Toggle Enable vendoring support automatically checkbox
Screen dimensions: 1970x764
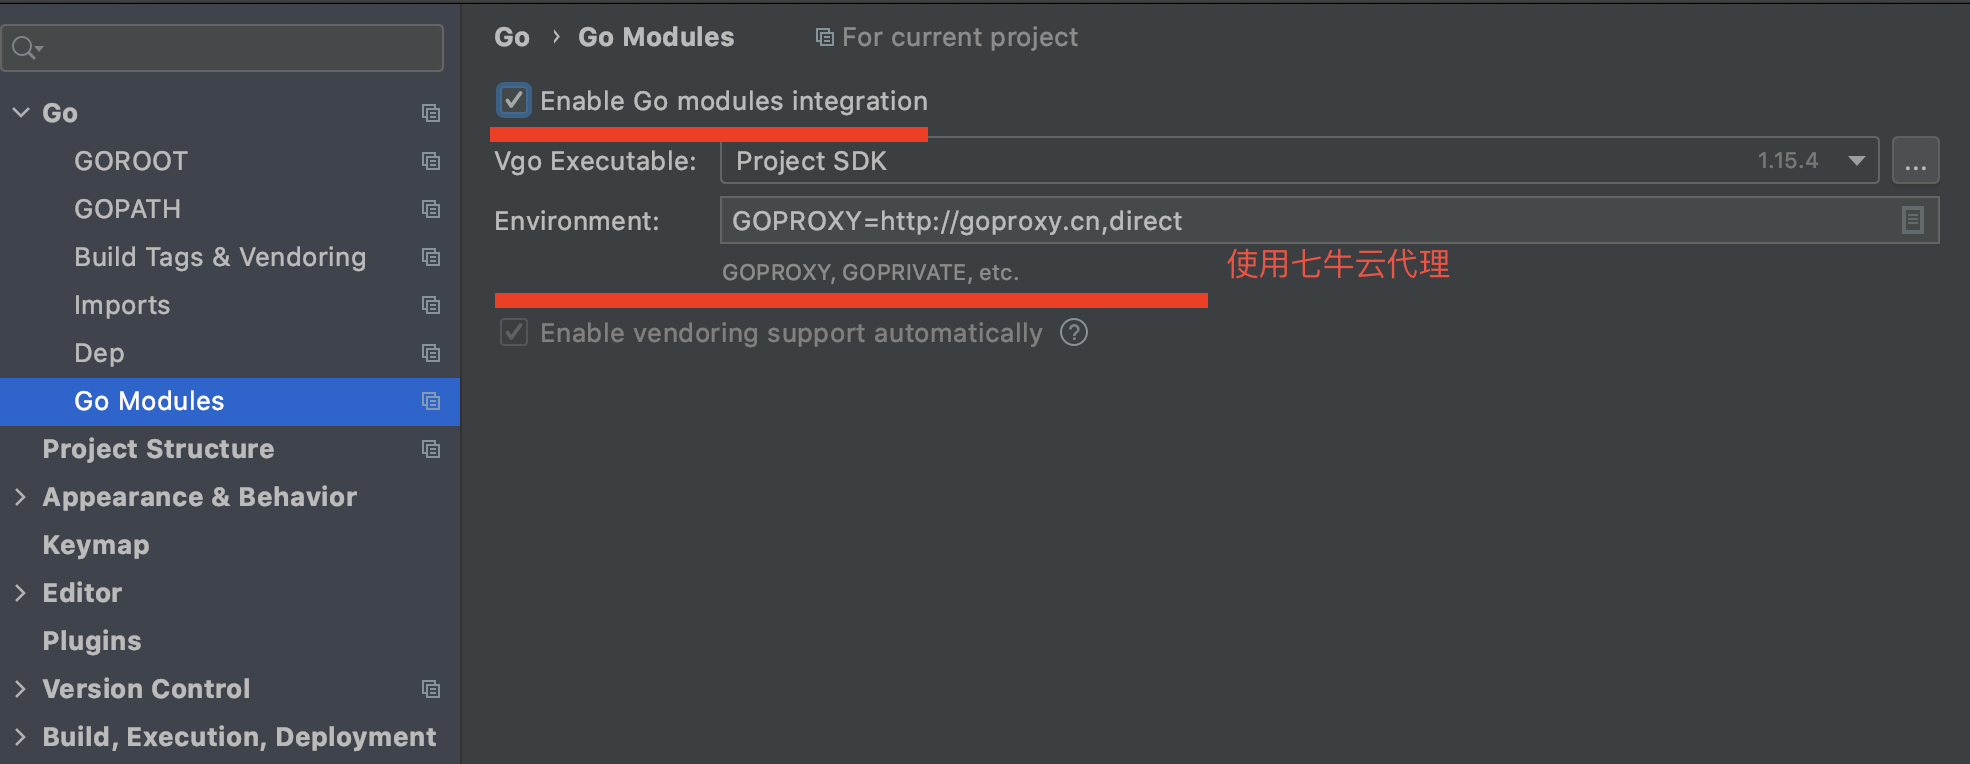[514, 332]
